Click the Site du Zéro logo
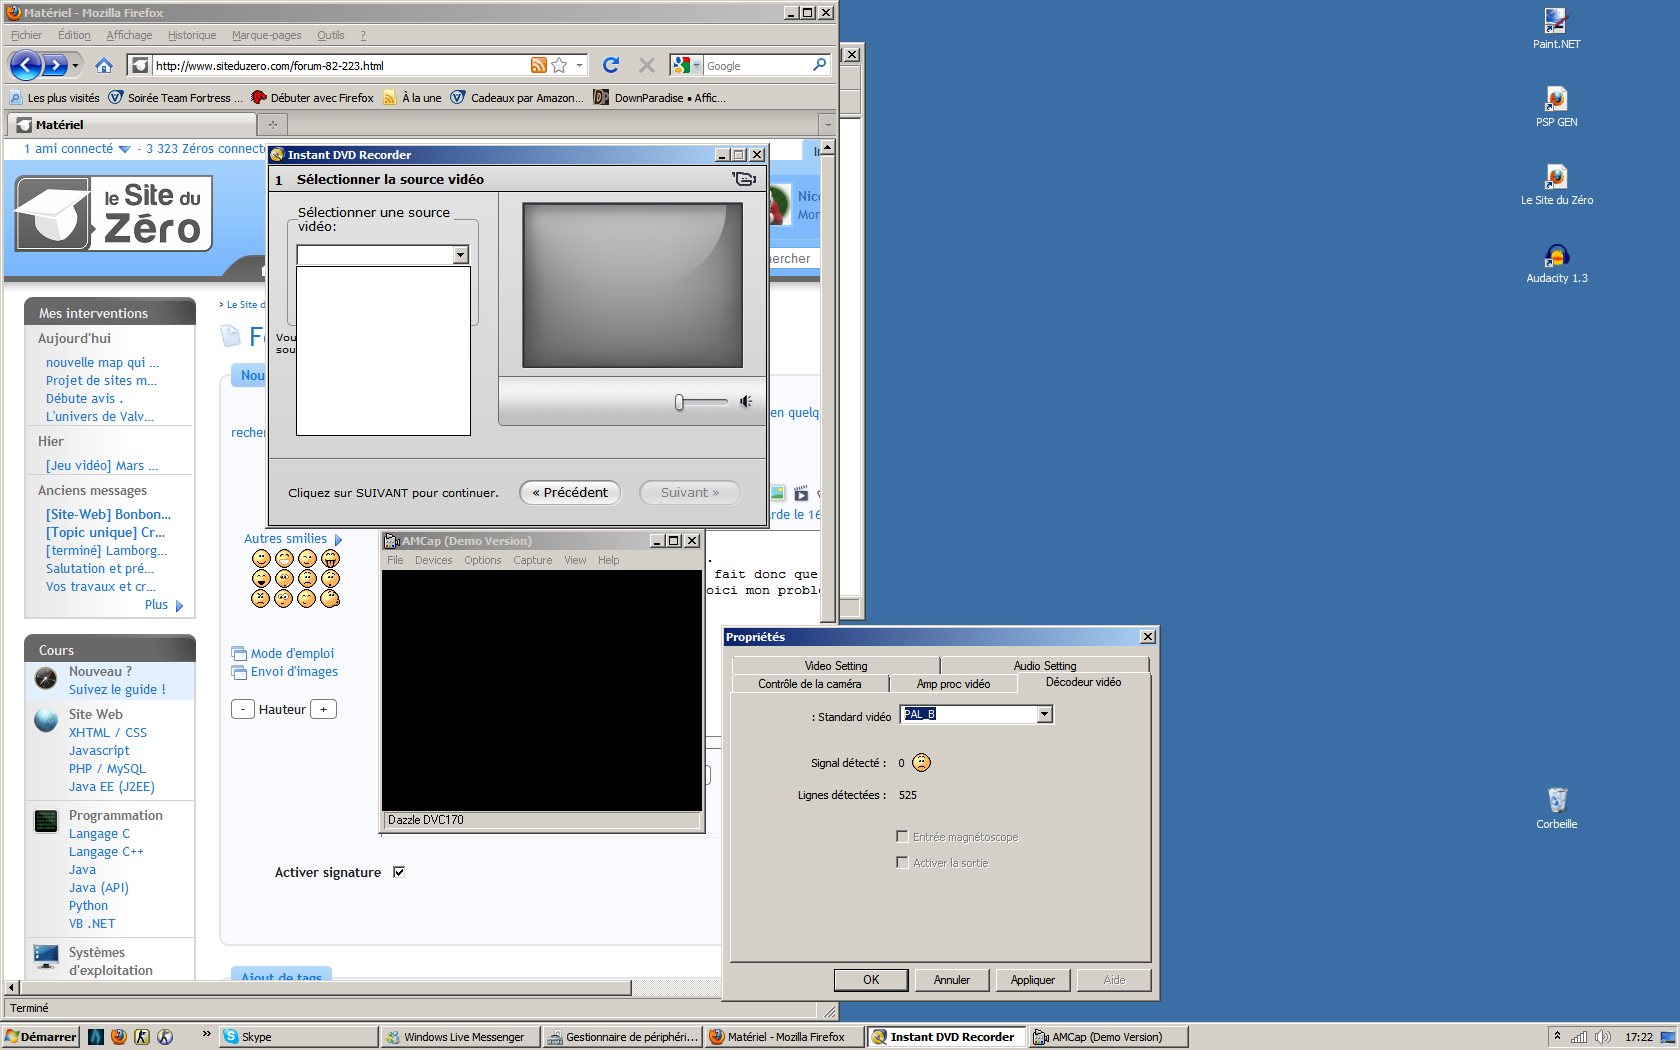This screenshot has width=1680, height=1050. (x=113, y=214)
